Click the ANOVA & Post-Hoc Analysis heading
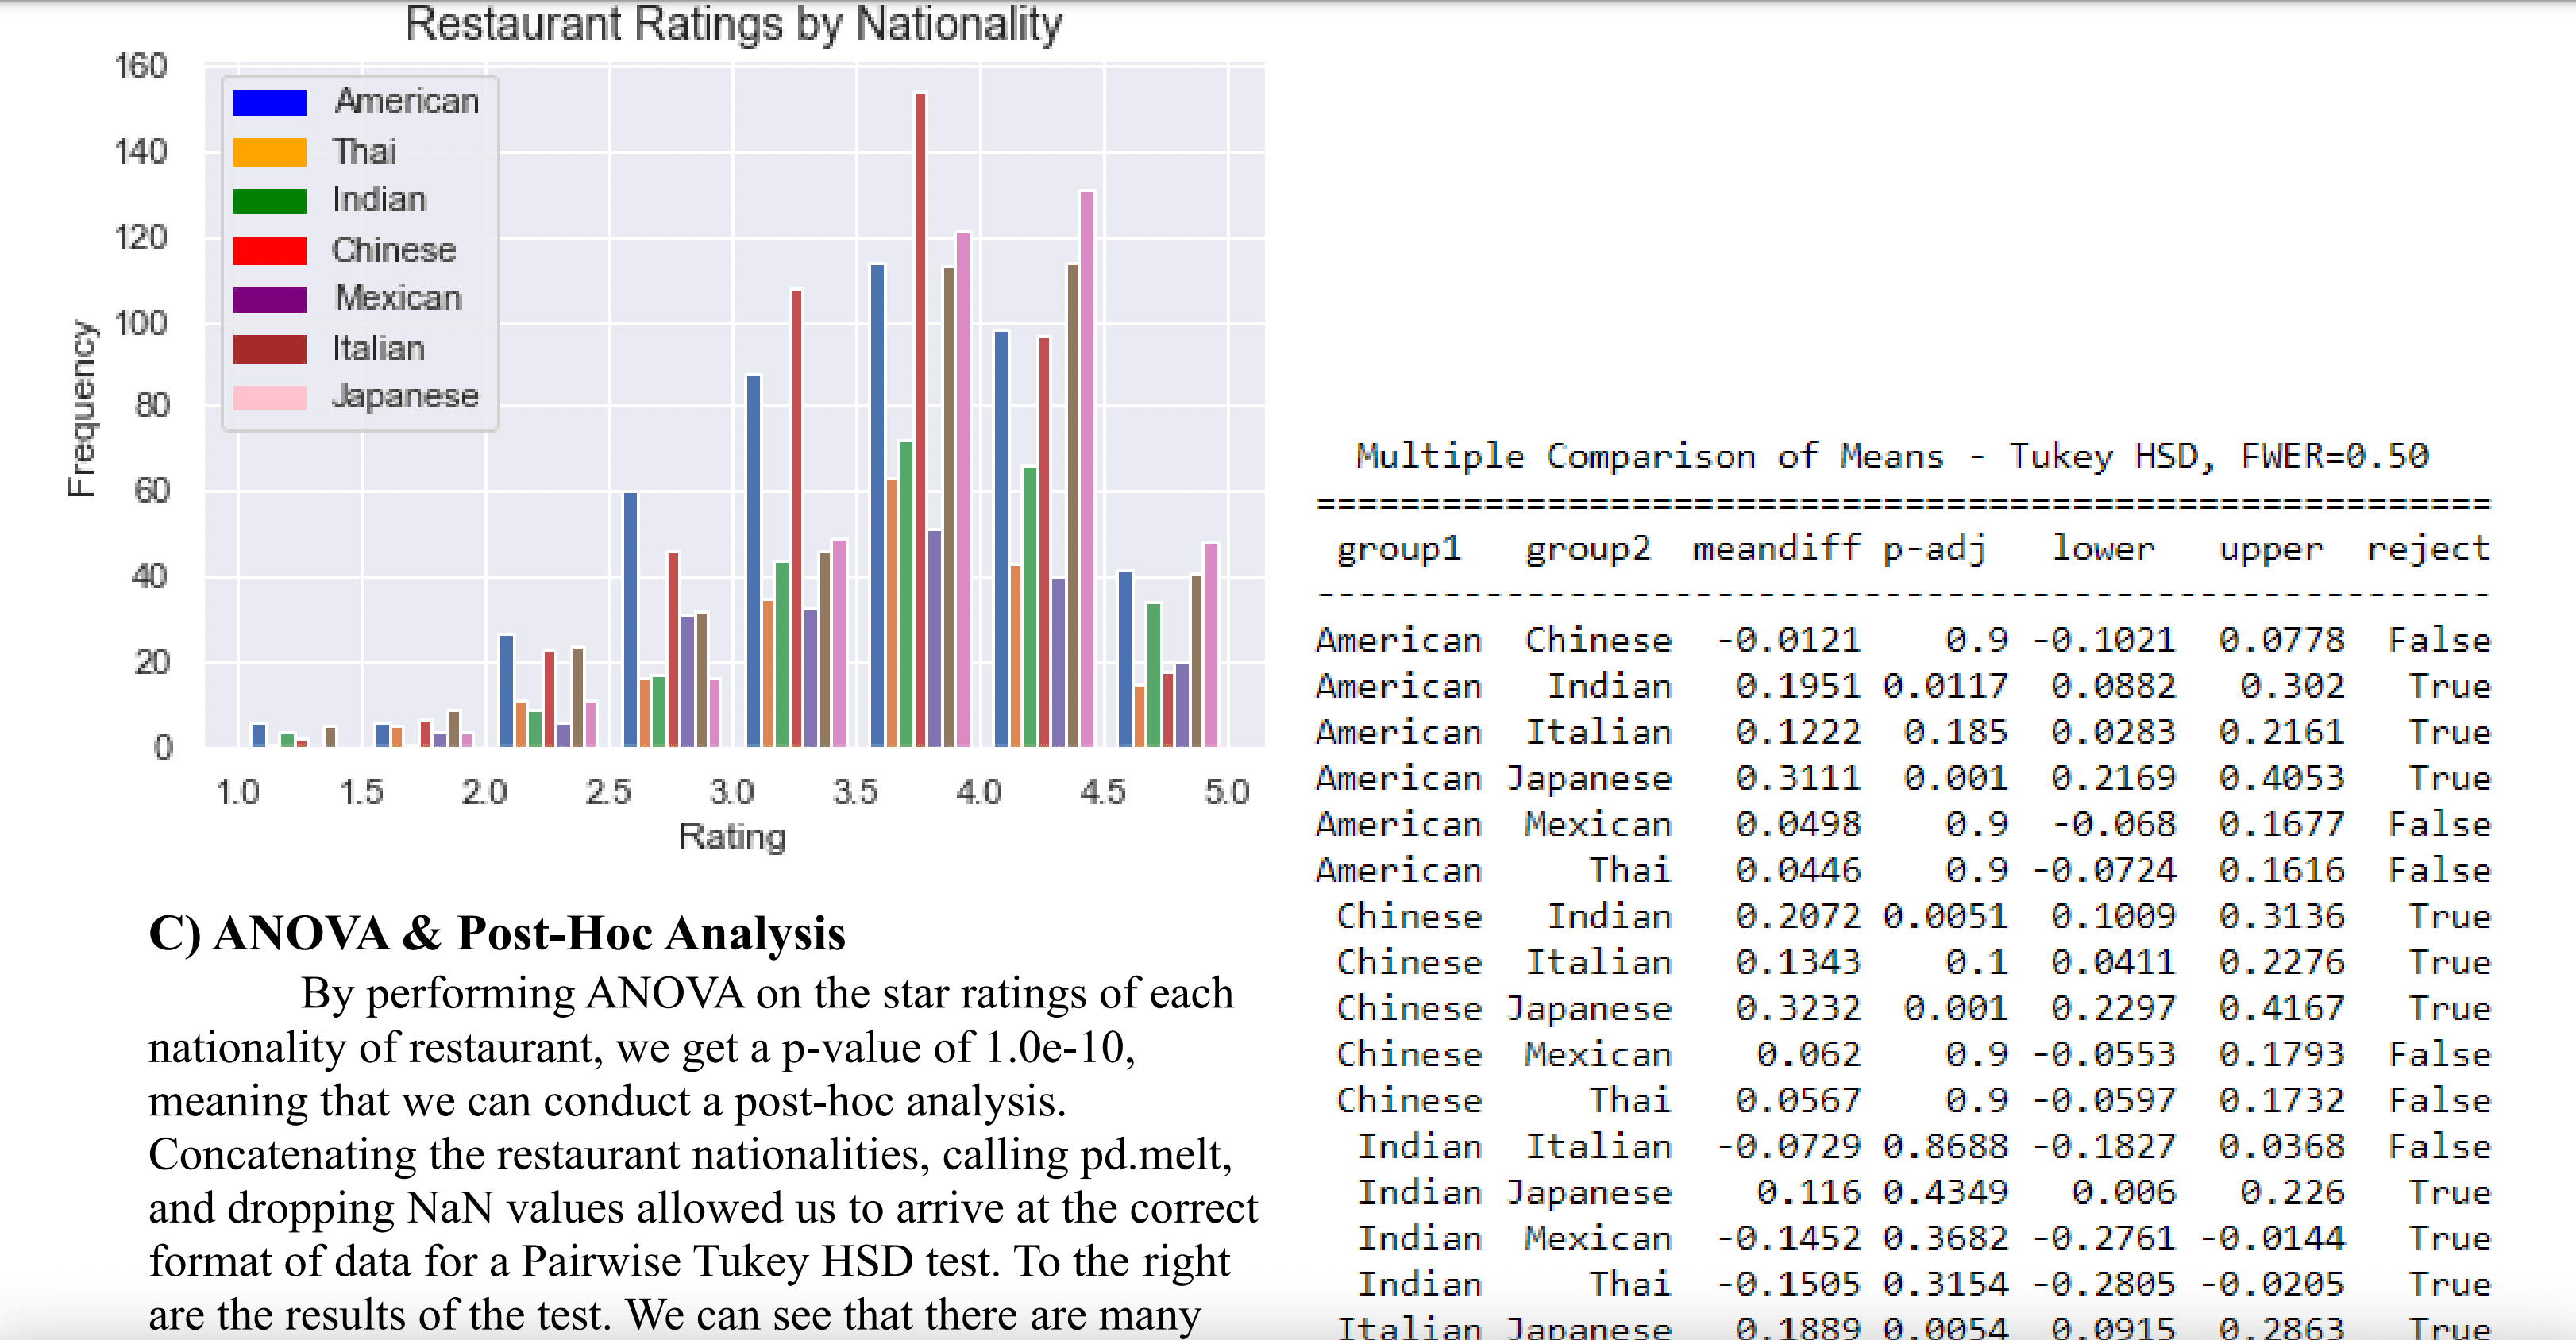This screenshot has width=2576, height=1340. (497, 933)
